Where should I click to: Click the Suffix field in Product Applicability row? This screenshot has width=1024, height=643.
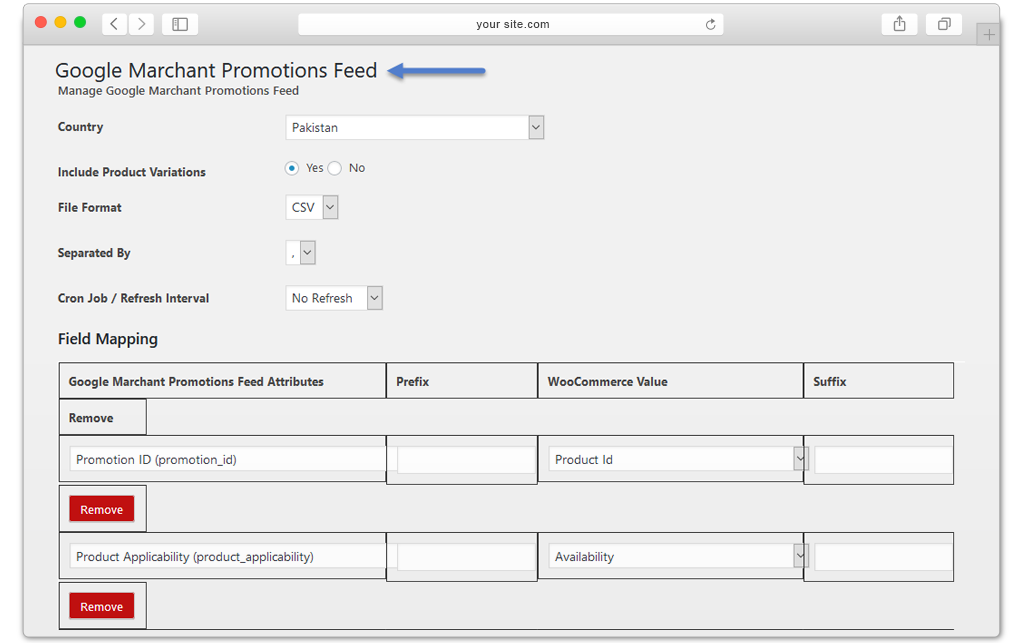pos(883,557)
